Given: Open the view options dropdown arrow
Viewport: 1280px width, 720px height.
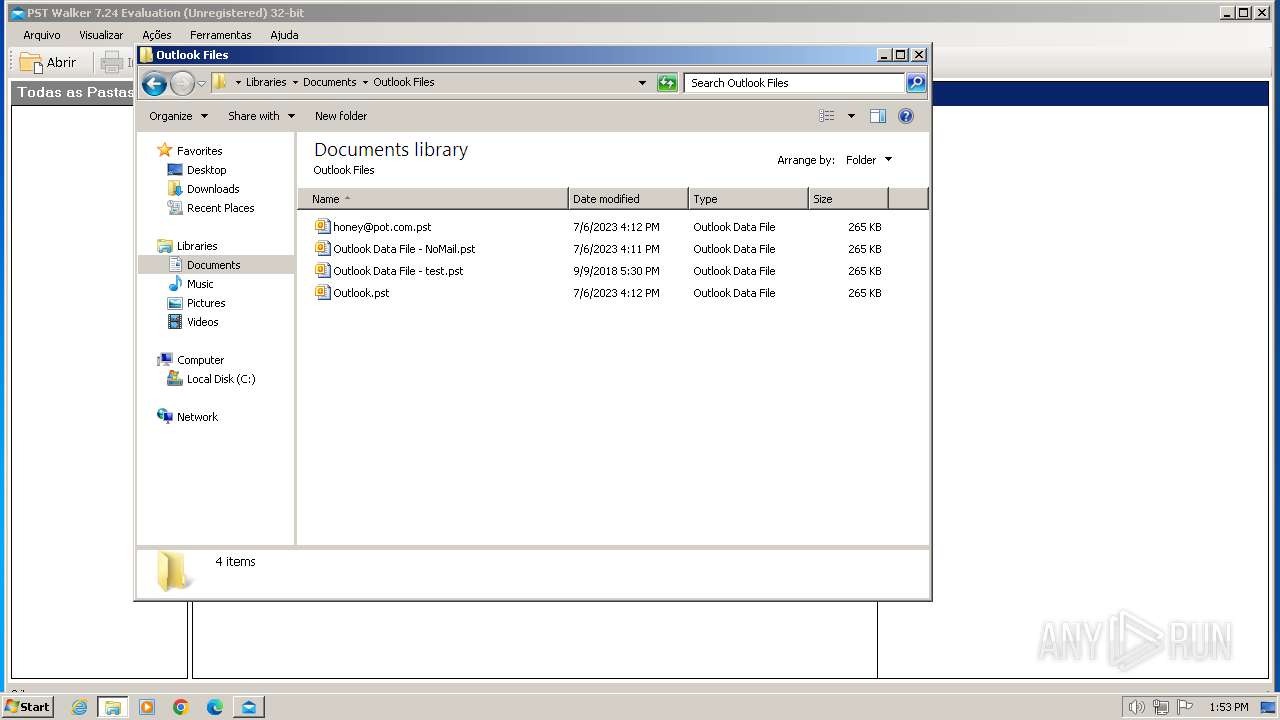Looking at the screenshot, I should 851,116.
